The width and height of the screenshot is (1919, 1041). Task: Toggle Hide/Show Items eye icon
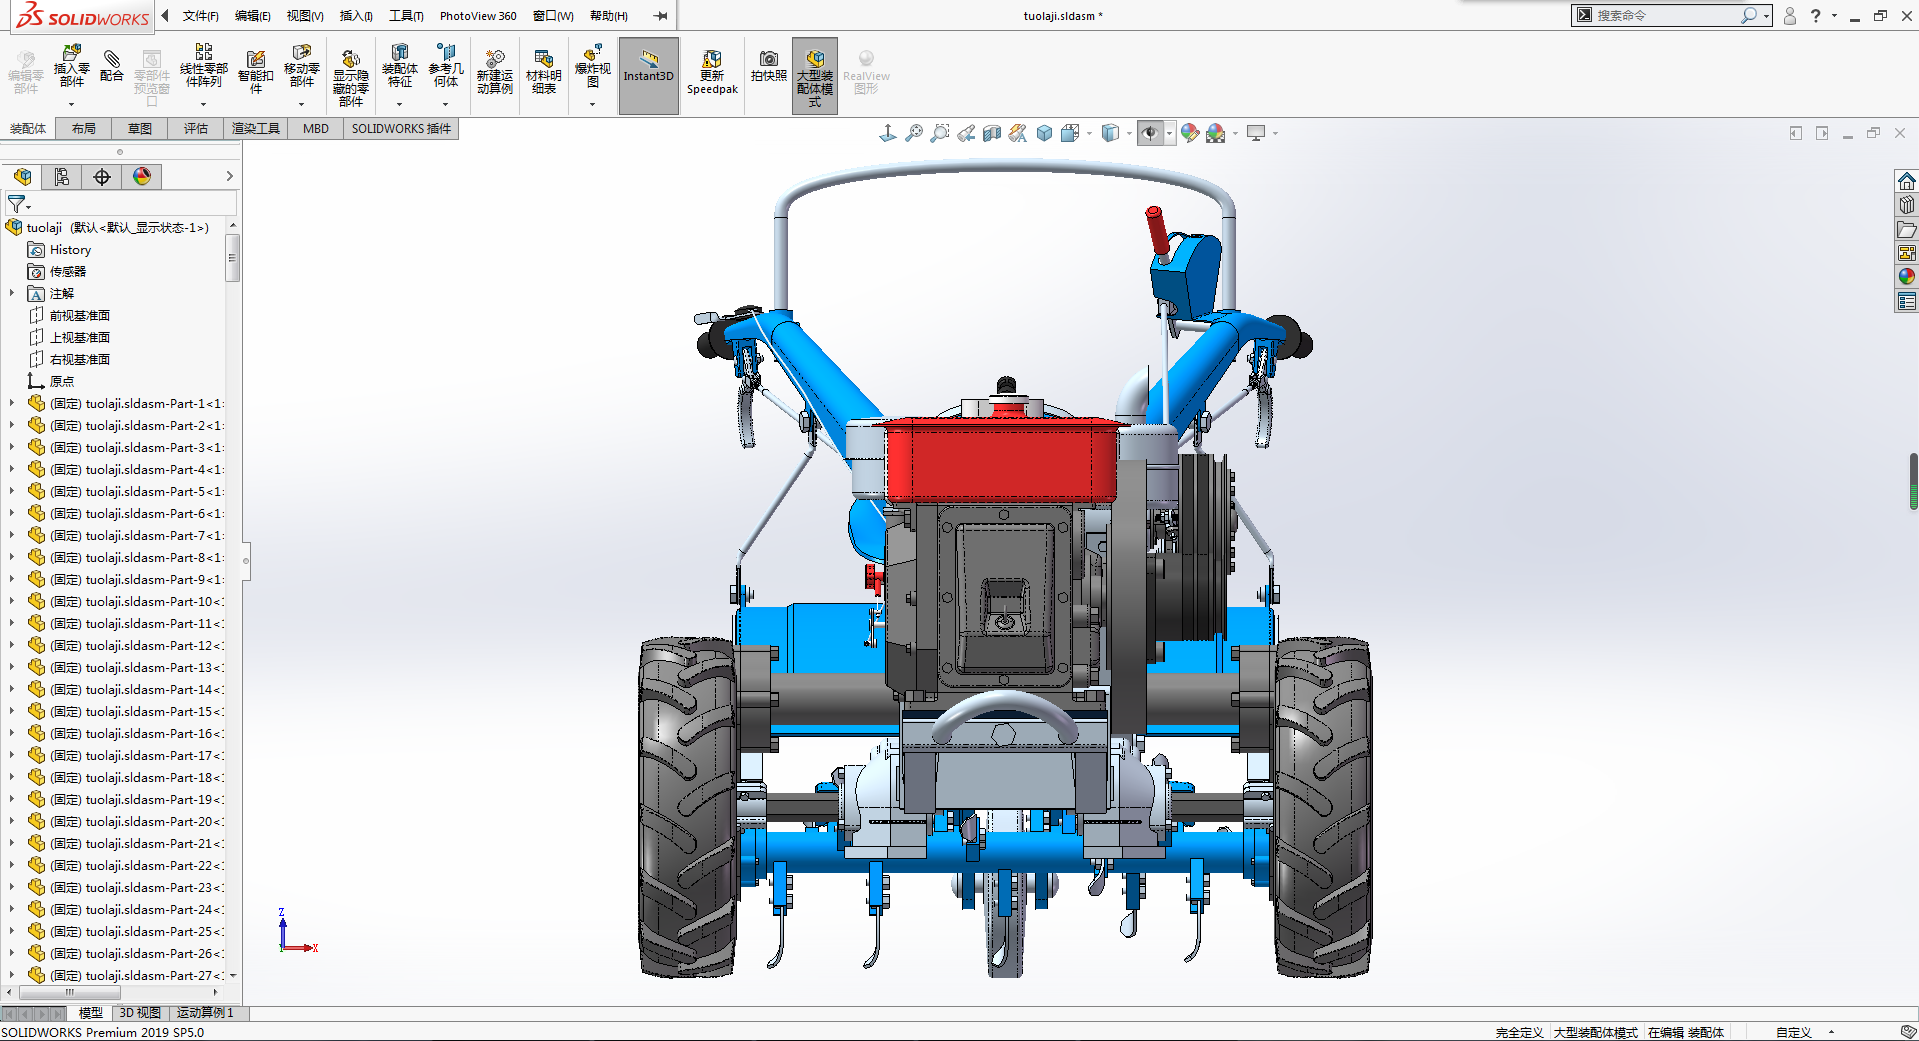pyautogui.click(x=1150, y=133)
